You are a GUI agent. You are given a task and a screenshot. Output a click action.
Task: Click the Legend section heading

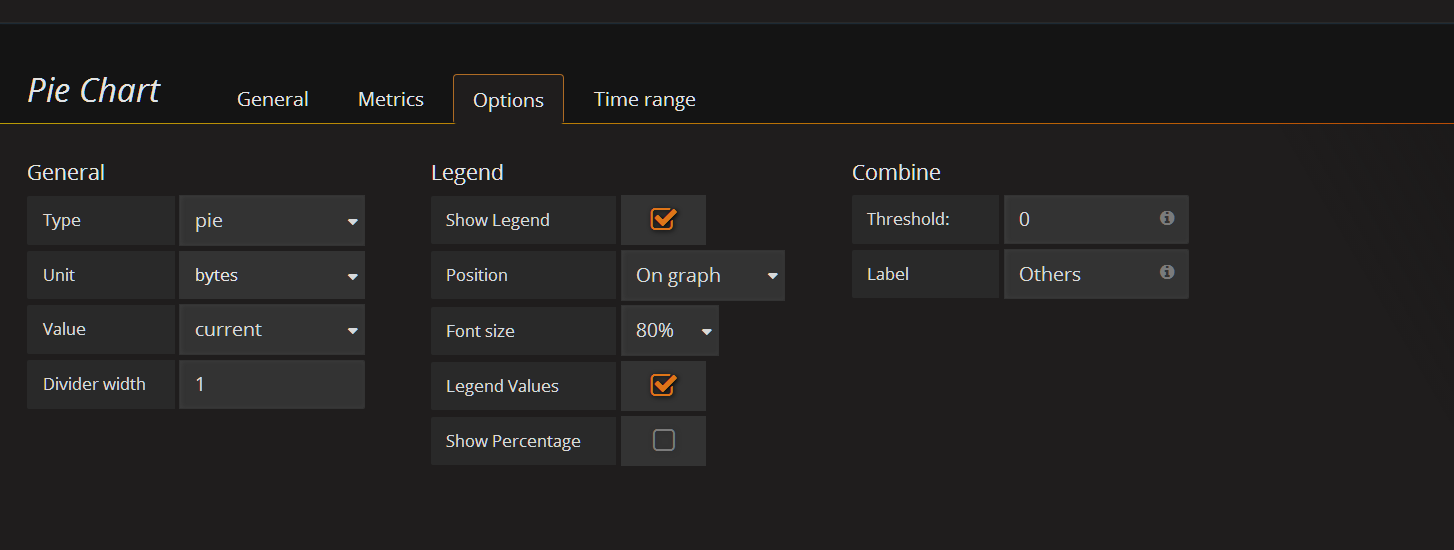click(x=467, y=173)
